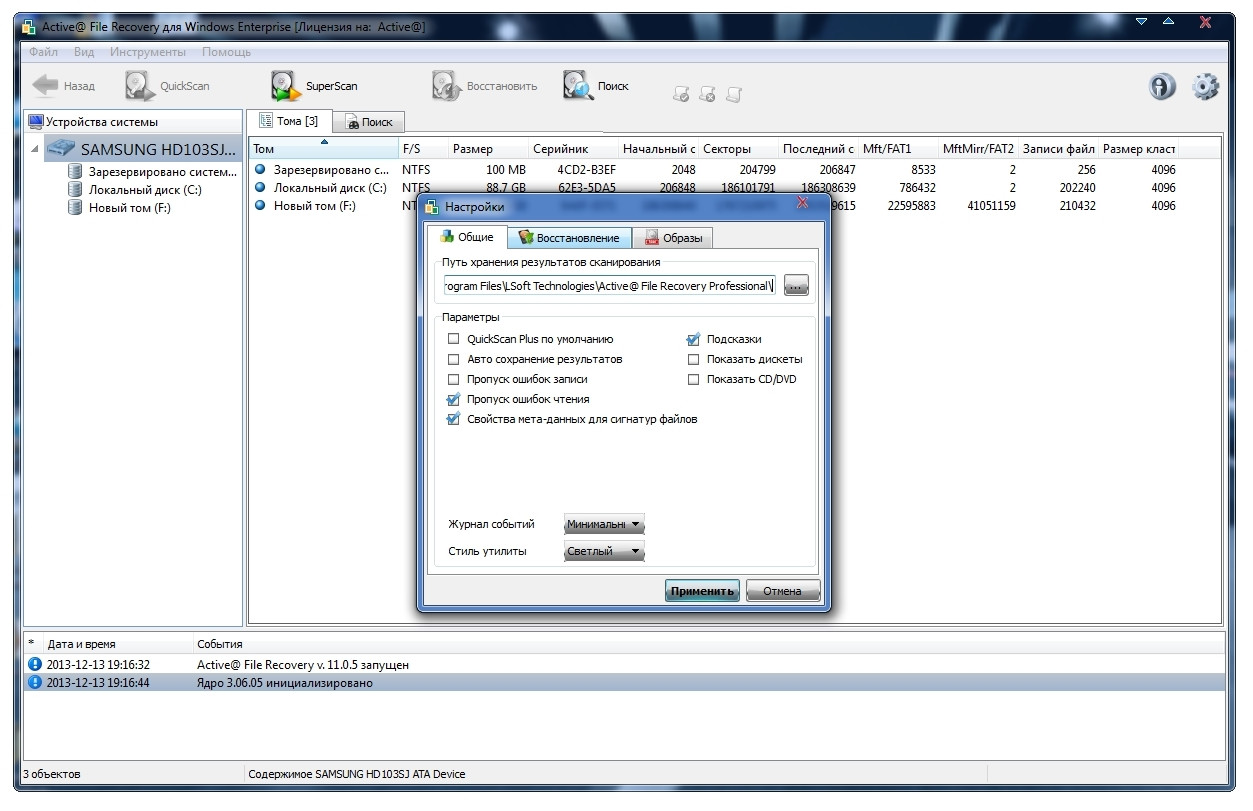This screenshot has width=1253, height=811.
Task: Click the Восстановить recover toolbar icon
Action: [446, 86]
